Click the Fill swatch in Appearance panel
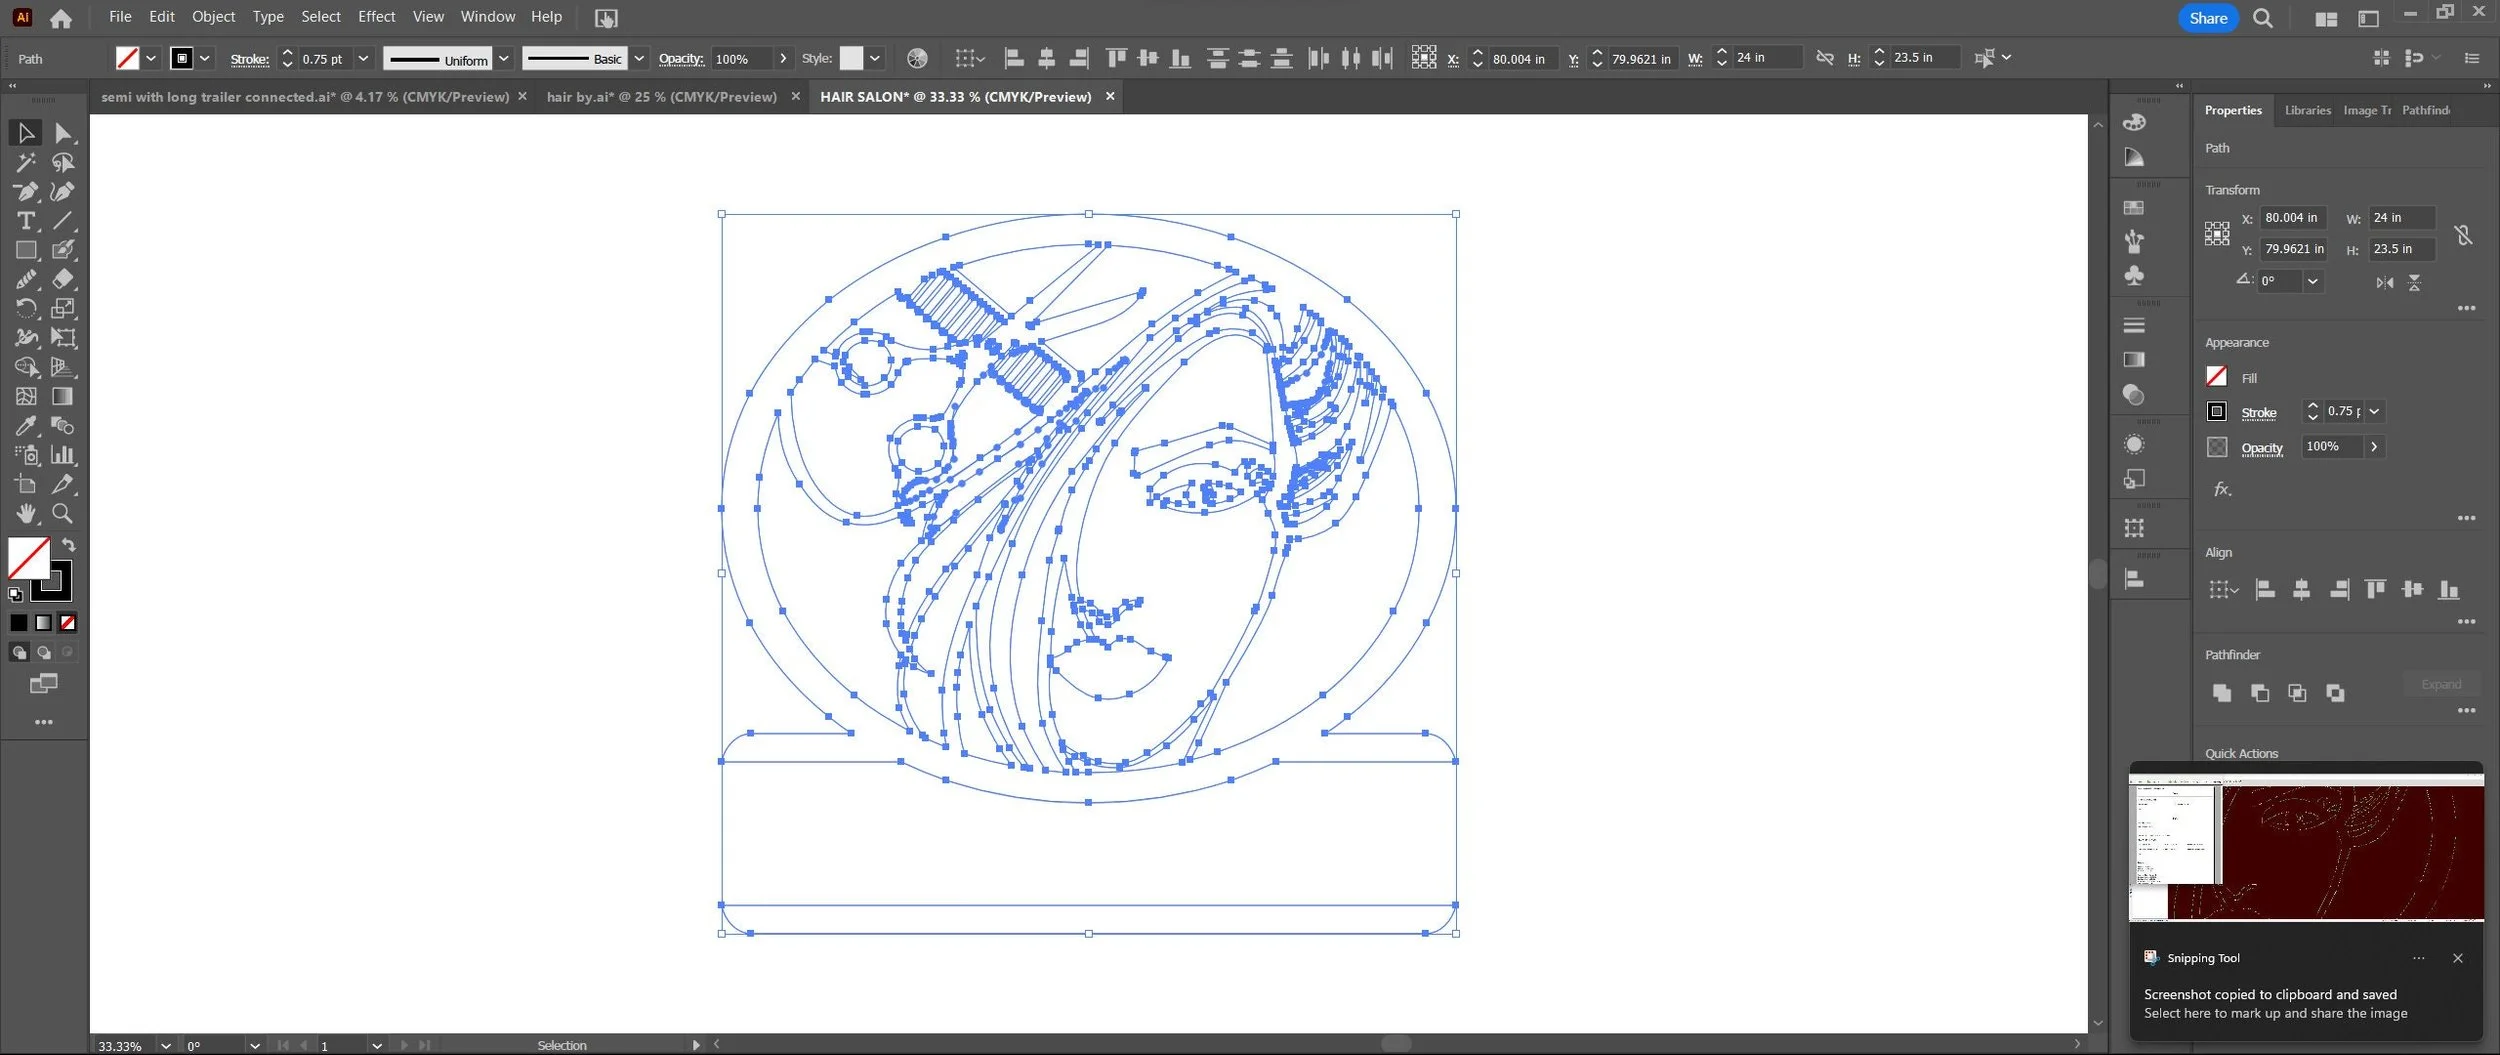This screenshot has height=1055, width=2500. [x=2216, y=376]
